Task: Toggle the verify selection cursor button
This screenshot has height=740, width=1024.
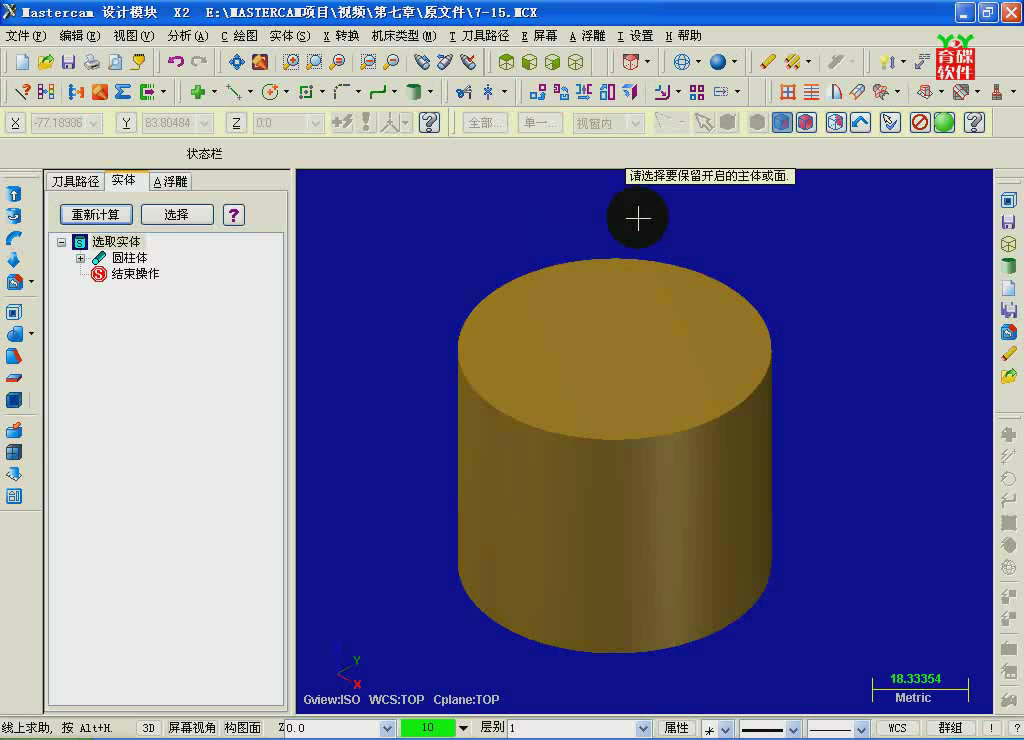Action: (x=889, y=123)
